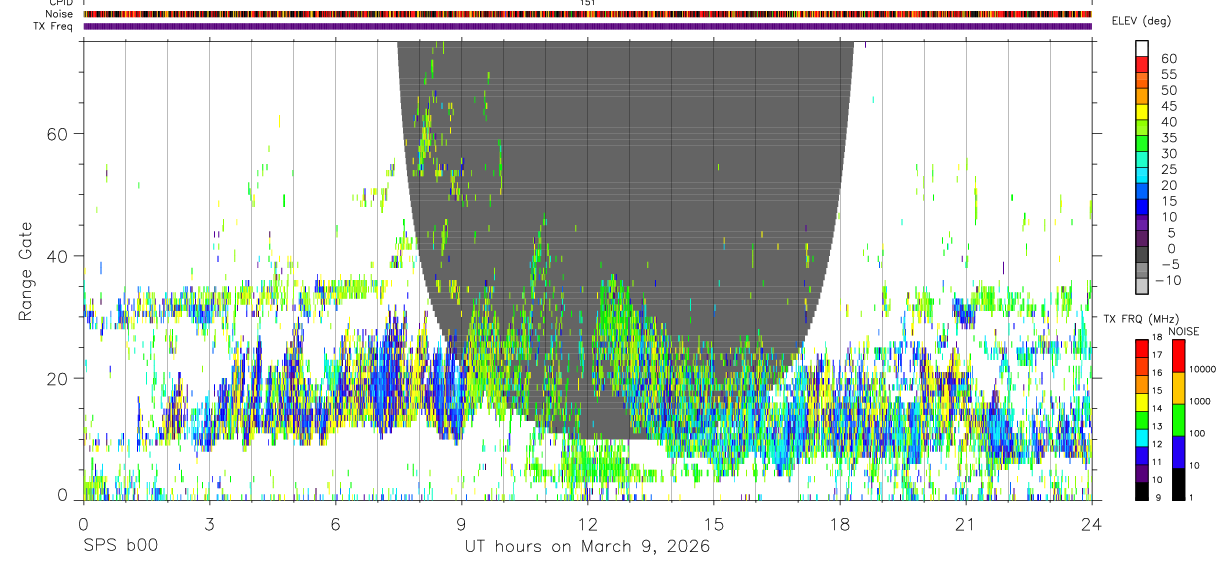The height and width of the screenshot is (567, 1228).
Task: Click x-axis tick label '24'
Action: point(1092,524)
